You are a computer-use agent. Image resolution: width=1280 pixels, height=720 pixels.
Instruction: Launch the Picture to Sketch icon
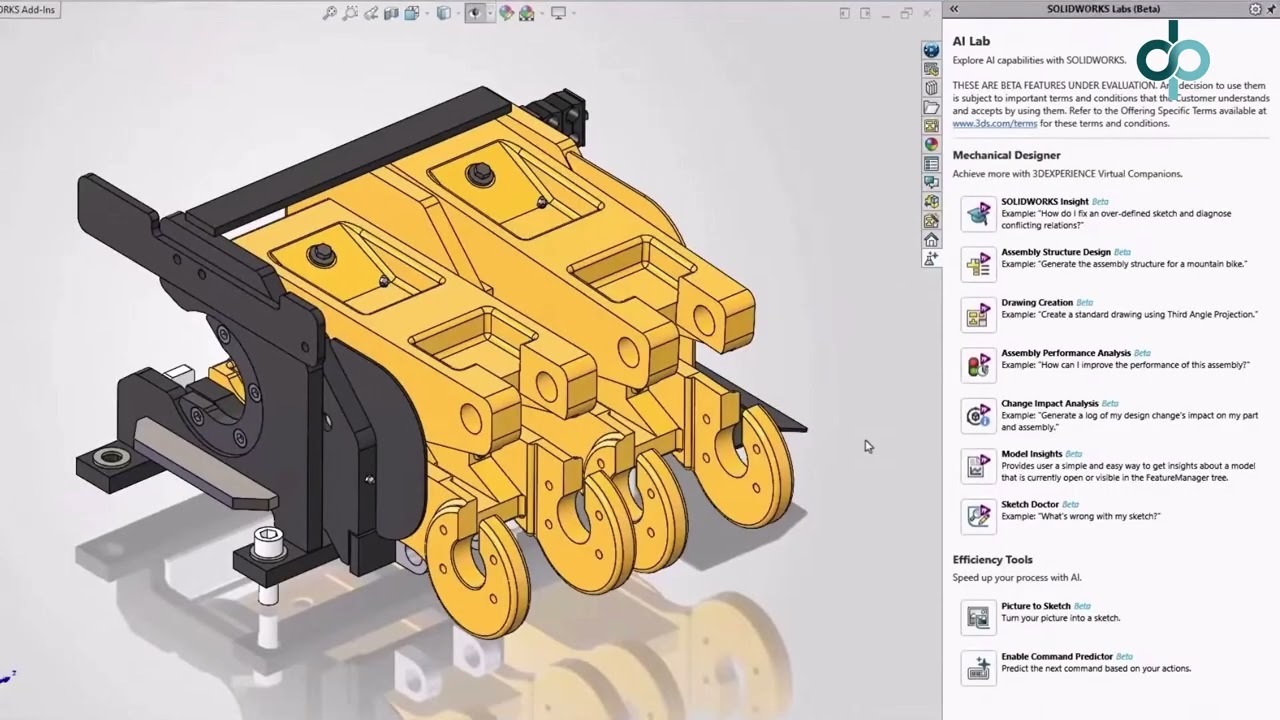[x=978, y=617]
